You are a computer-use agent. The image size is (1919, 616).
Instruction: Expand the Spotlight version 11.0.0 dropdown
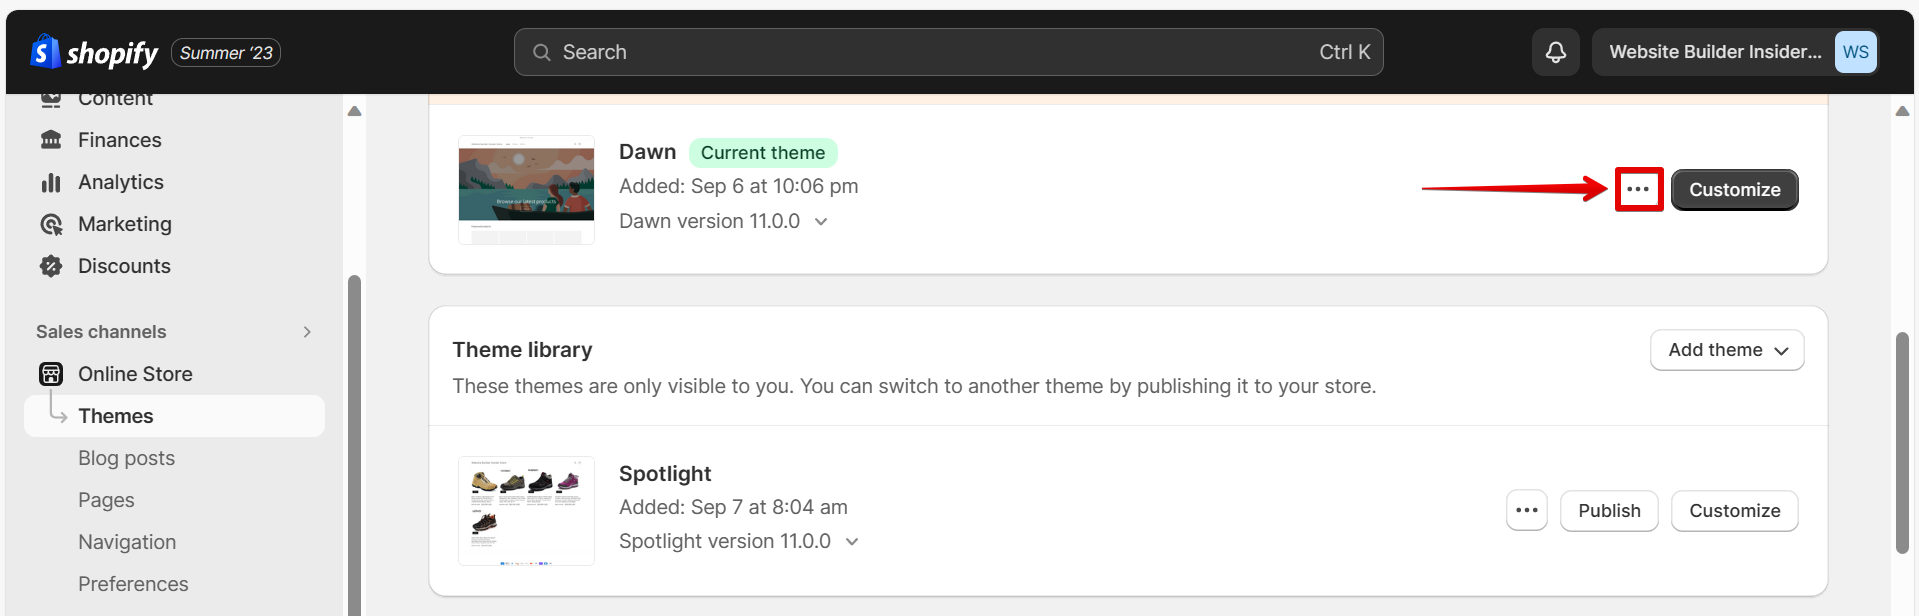pos(852,541)
